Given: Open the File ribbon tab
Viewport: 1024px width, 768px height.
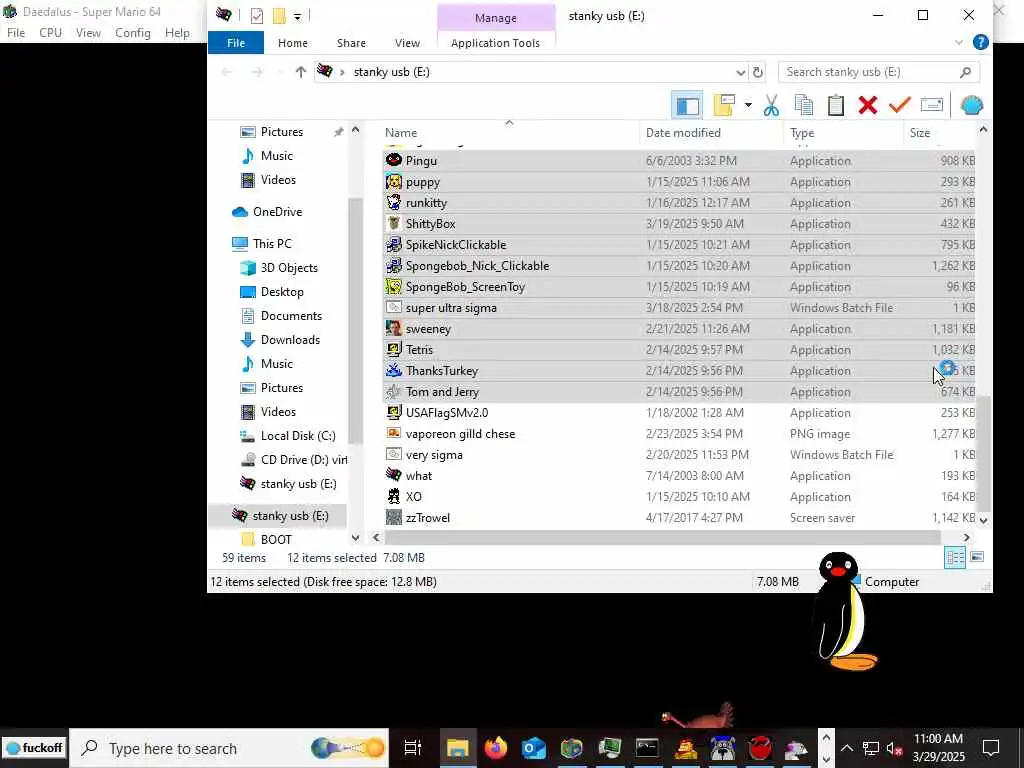Looking at the screenshot, I should (236, 42).
